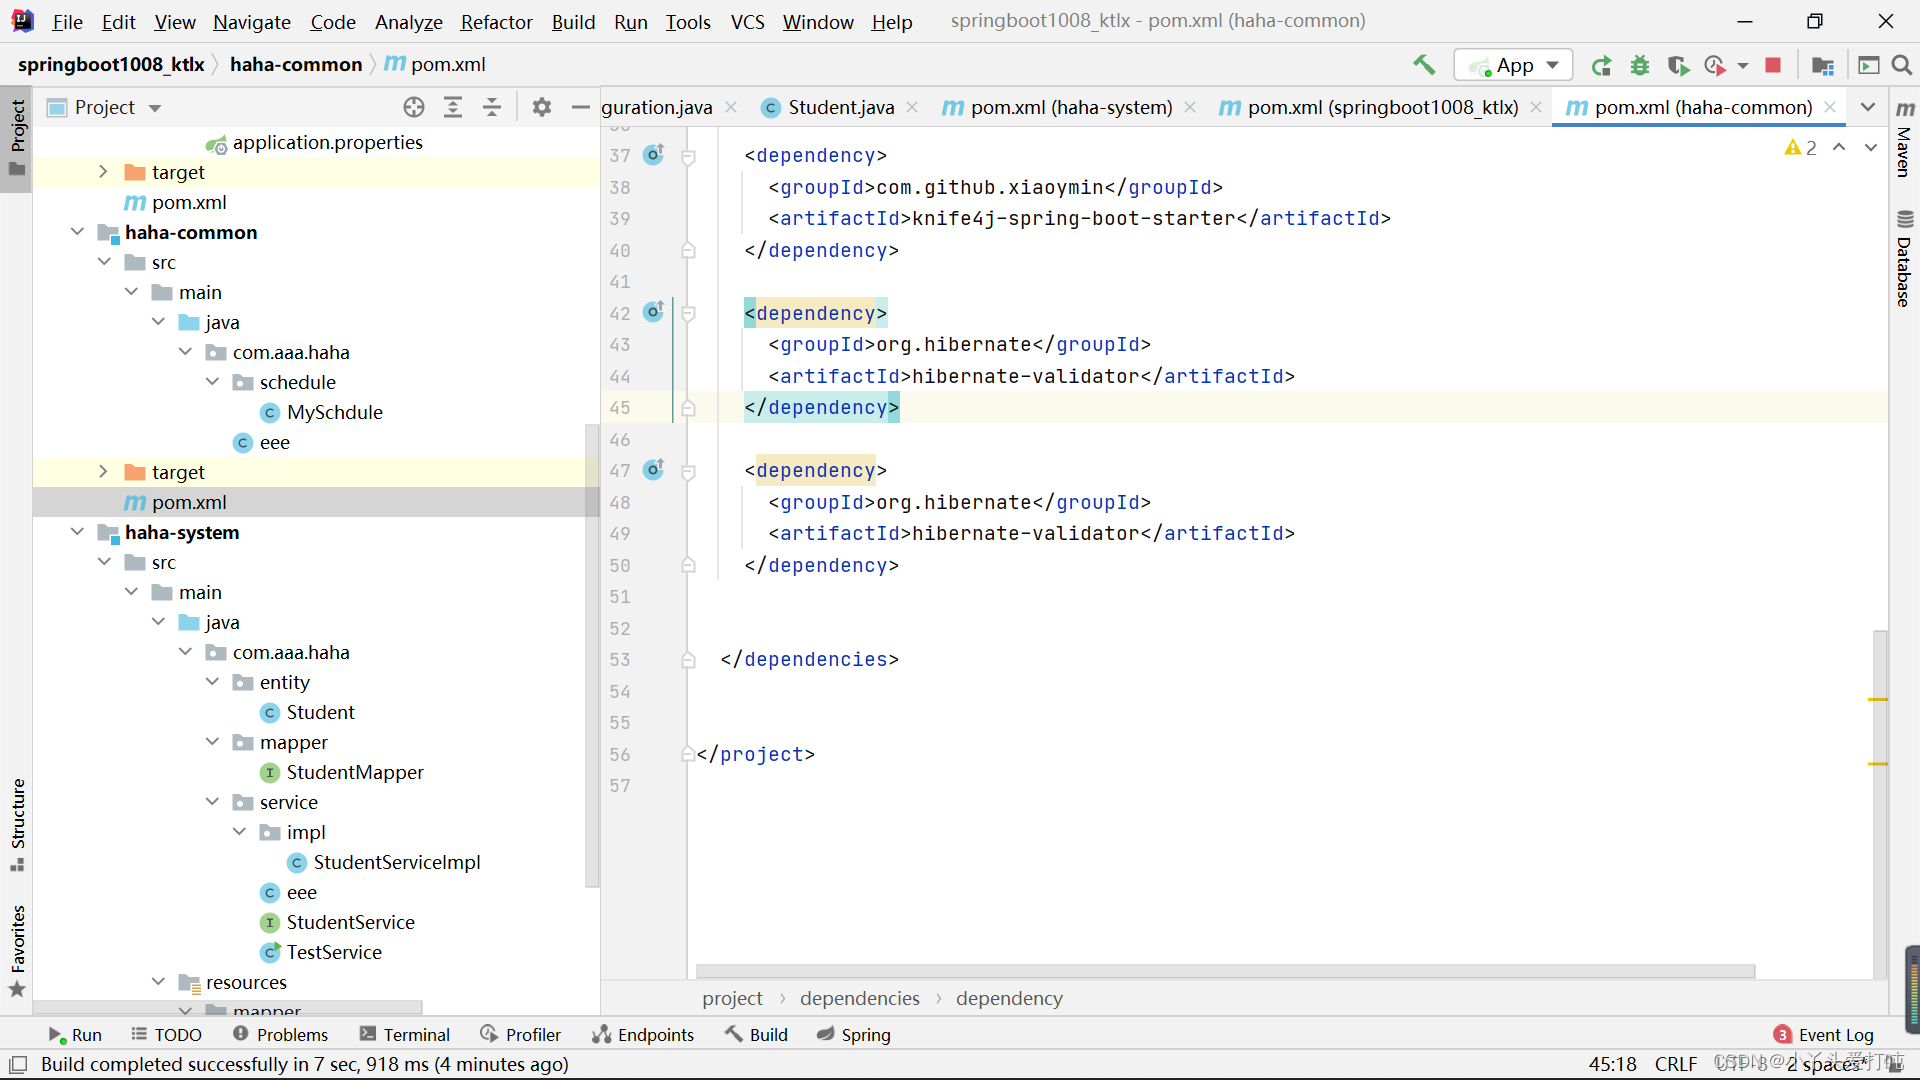Click haha-common in navigation bar

[296, 64]
